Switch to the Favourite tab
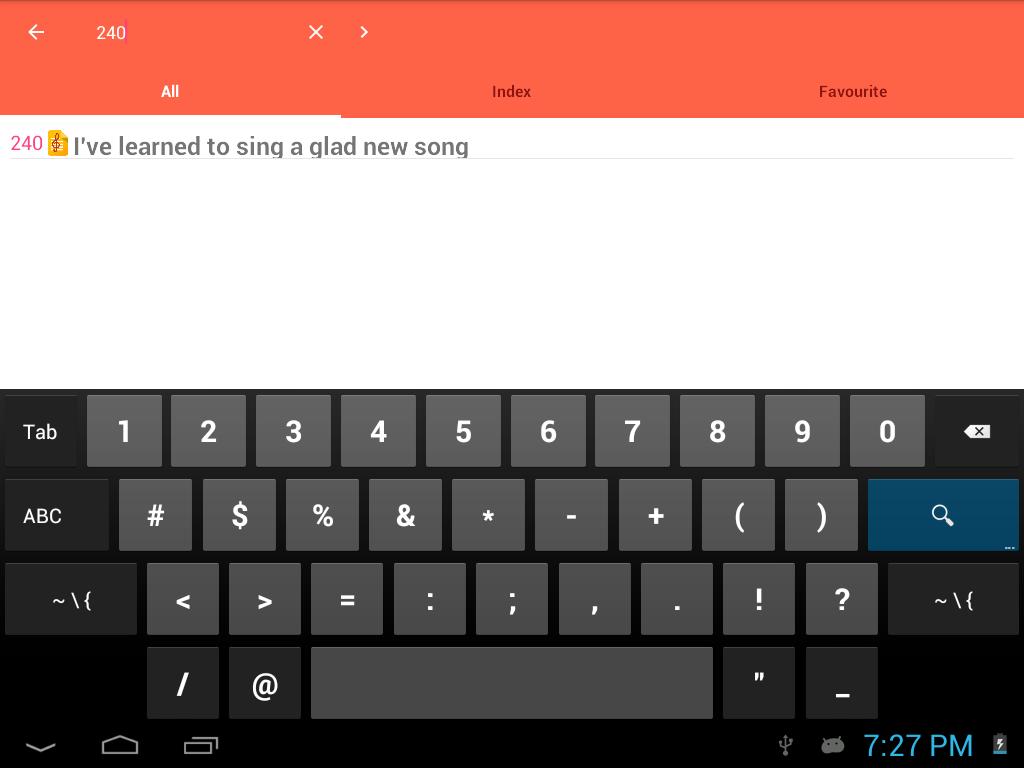This screenshot has width=1024, height=768. click(853, 91)
